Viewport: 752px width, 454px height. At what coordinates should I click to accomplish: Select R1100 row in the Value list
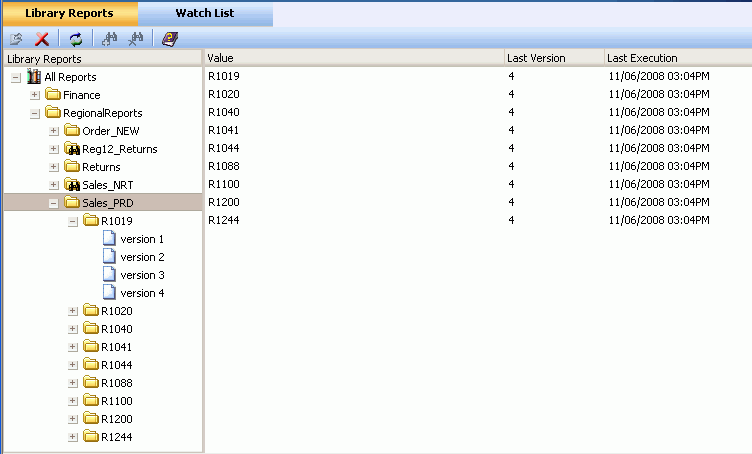pos(478,184)
